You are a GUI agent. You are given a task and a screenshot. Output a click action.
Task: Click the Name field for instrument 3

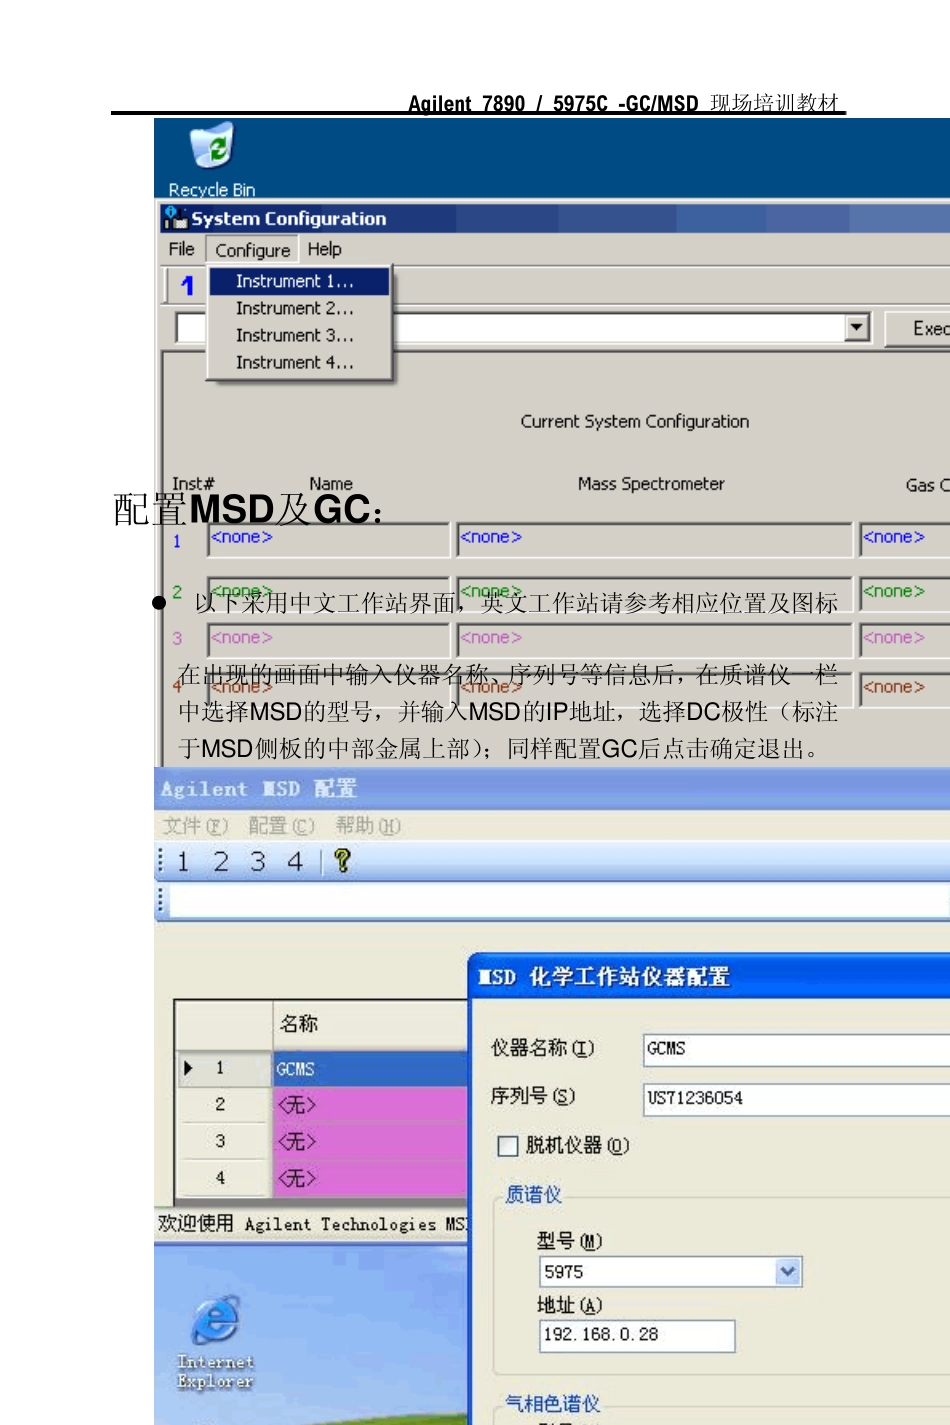tap(329, 639)
